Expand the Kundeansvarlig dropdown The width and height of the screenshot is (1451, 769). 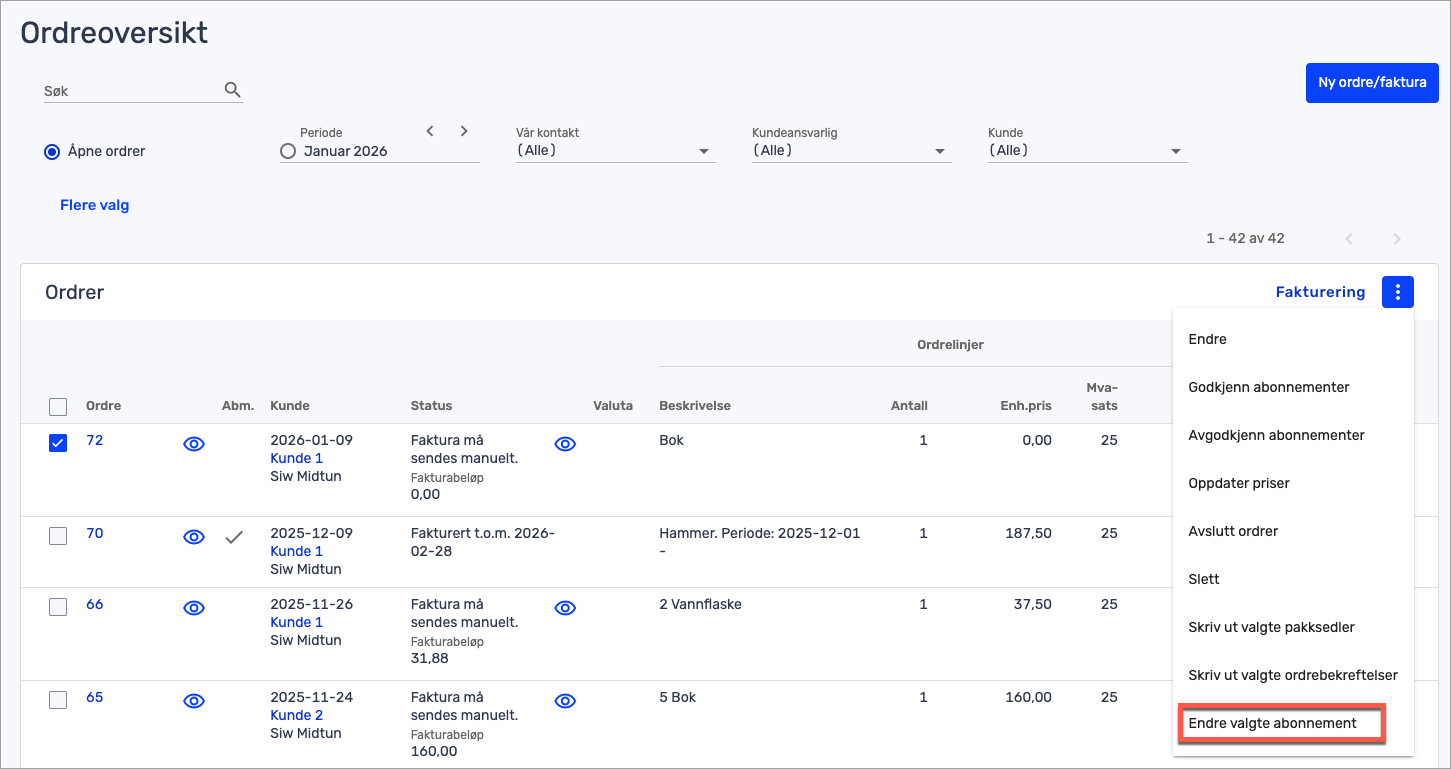click(x=851, y=151)
